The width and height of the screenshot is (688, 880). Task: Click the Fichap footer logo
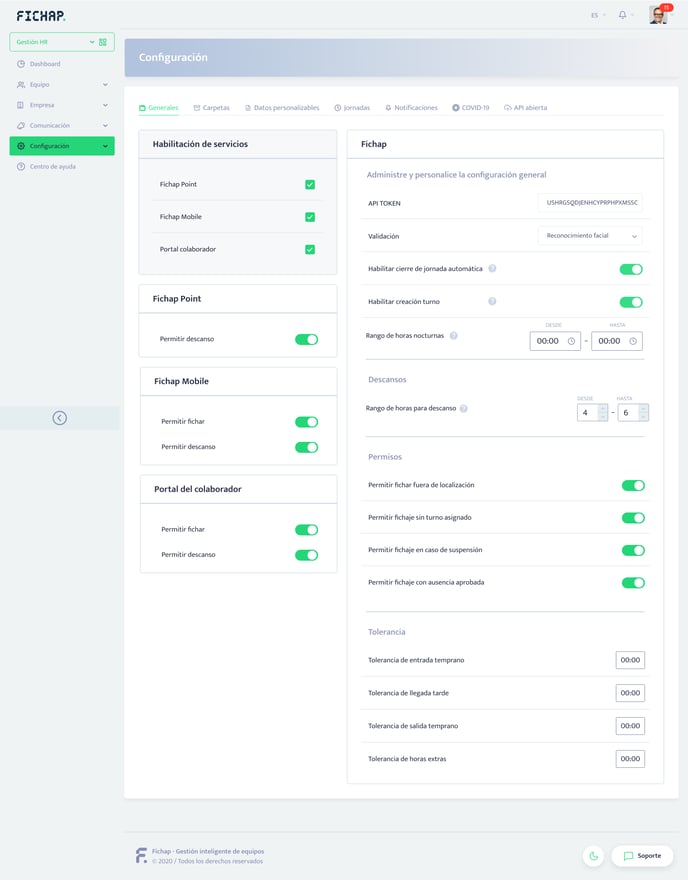(141, 855)
